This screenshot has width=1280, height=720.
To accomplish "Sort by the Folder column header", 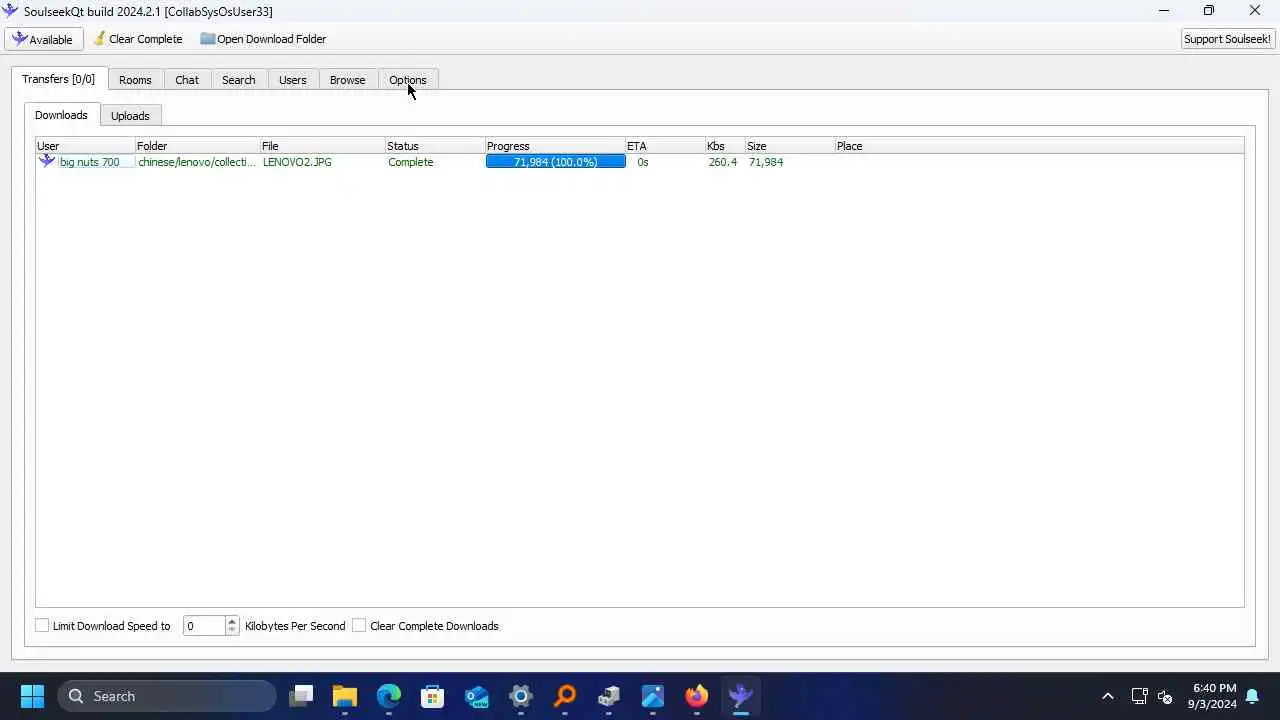I will click(x=198, y=146).
